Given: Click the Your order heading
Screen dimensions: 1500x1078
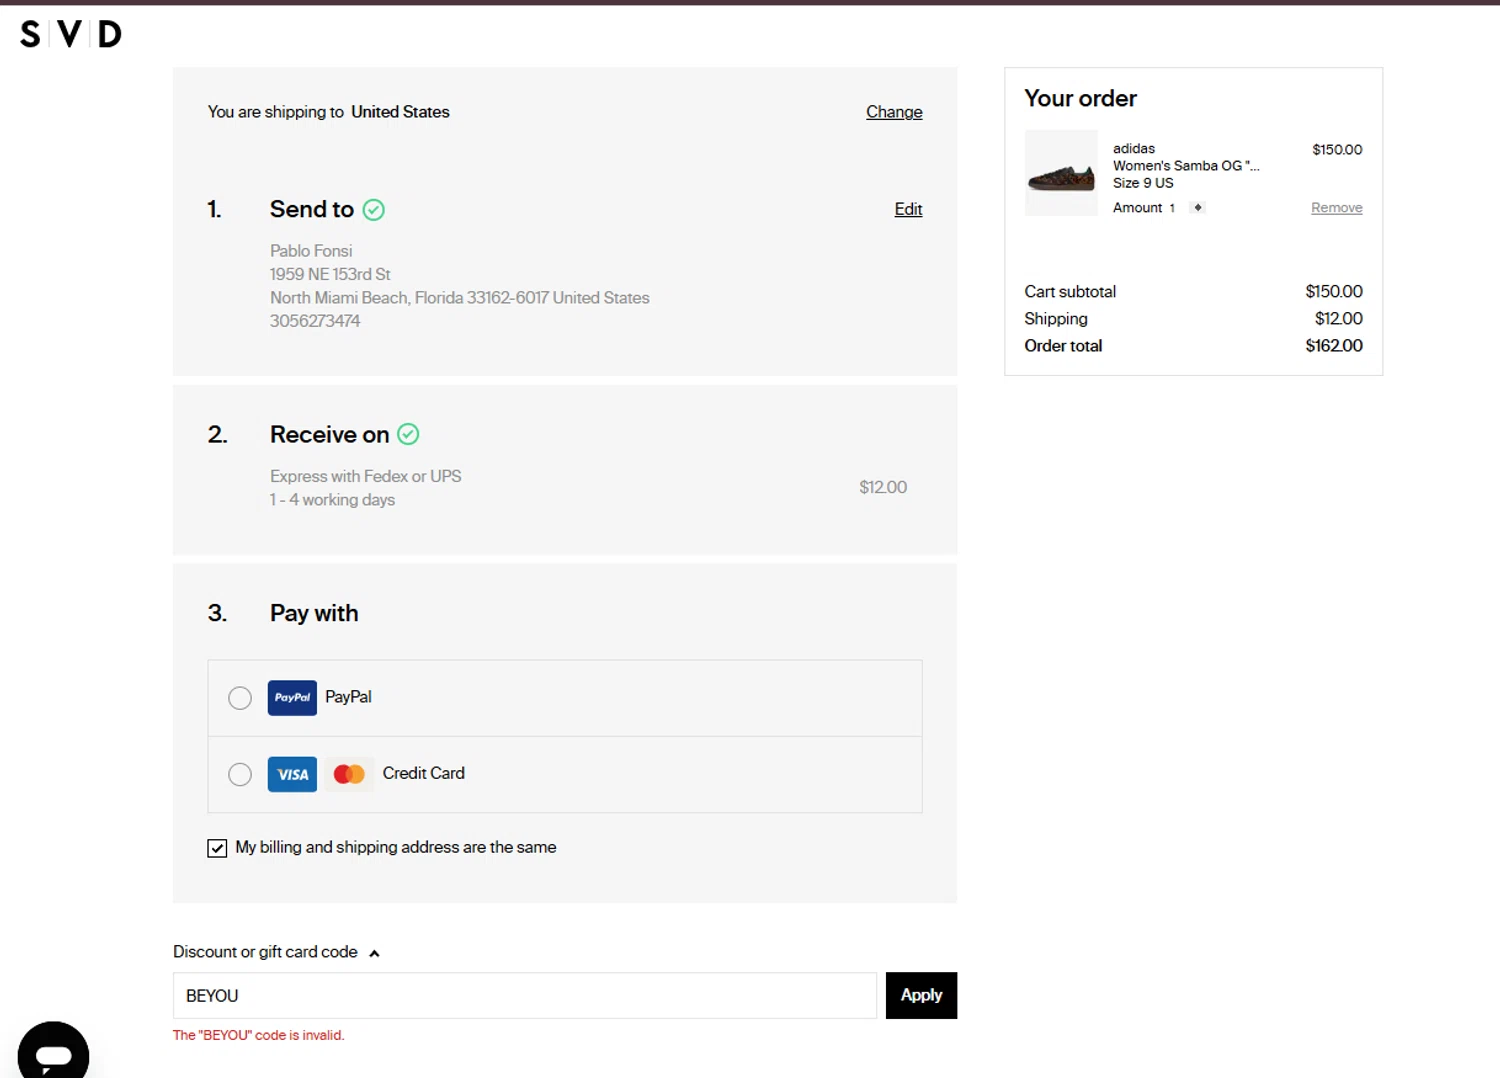Looking at the screenshot, I should 1080,98.
